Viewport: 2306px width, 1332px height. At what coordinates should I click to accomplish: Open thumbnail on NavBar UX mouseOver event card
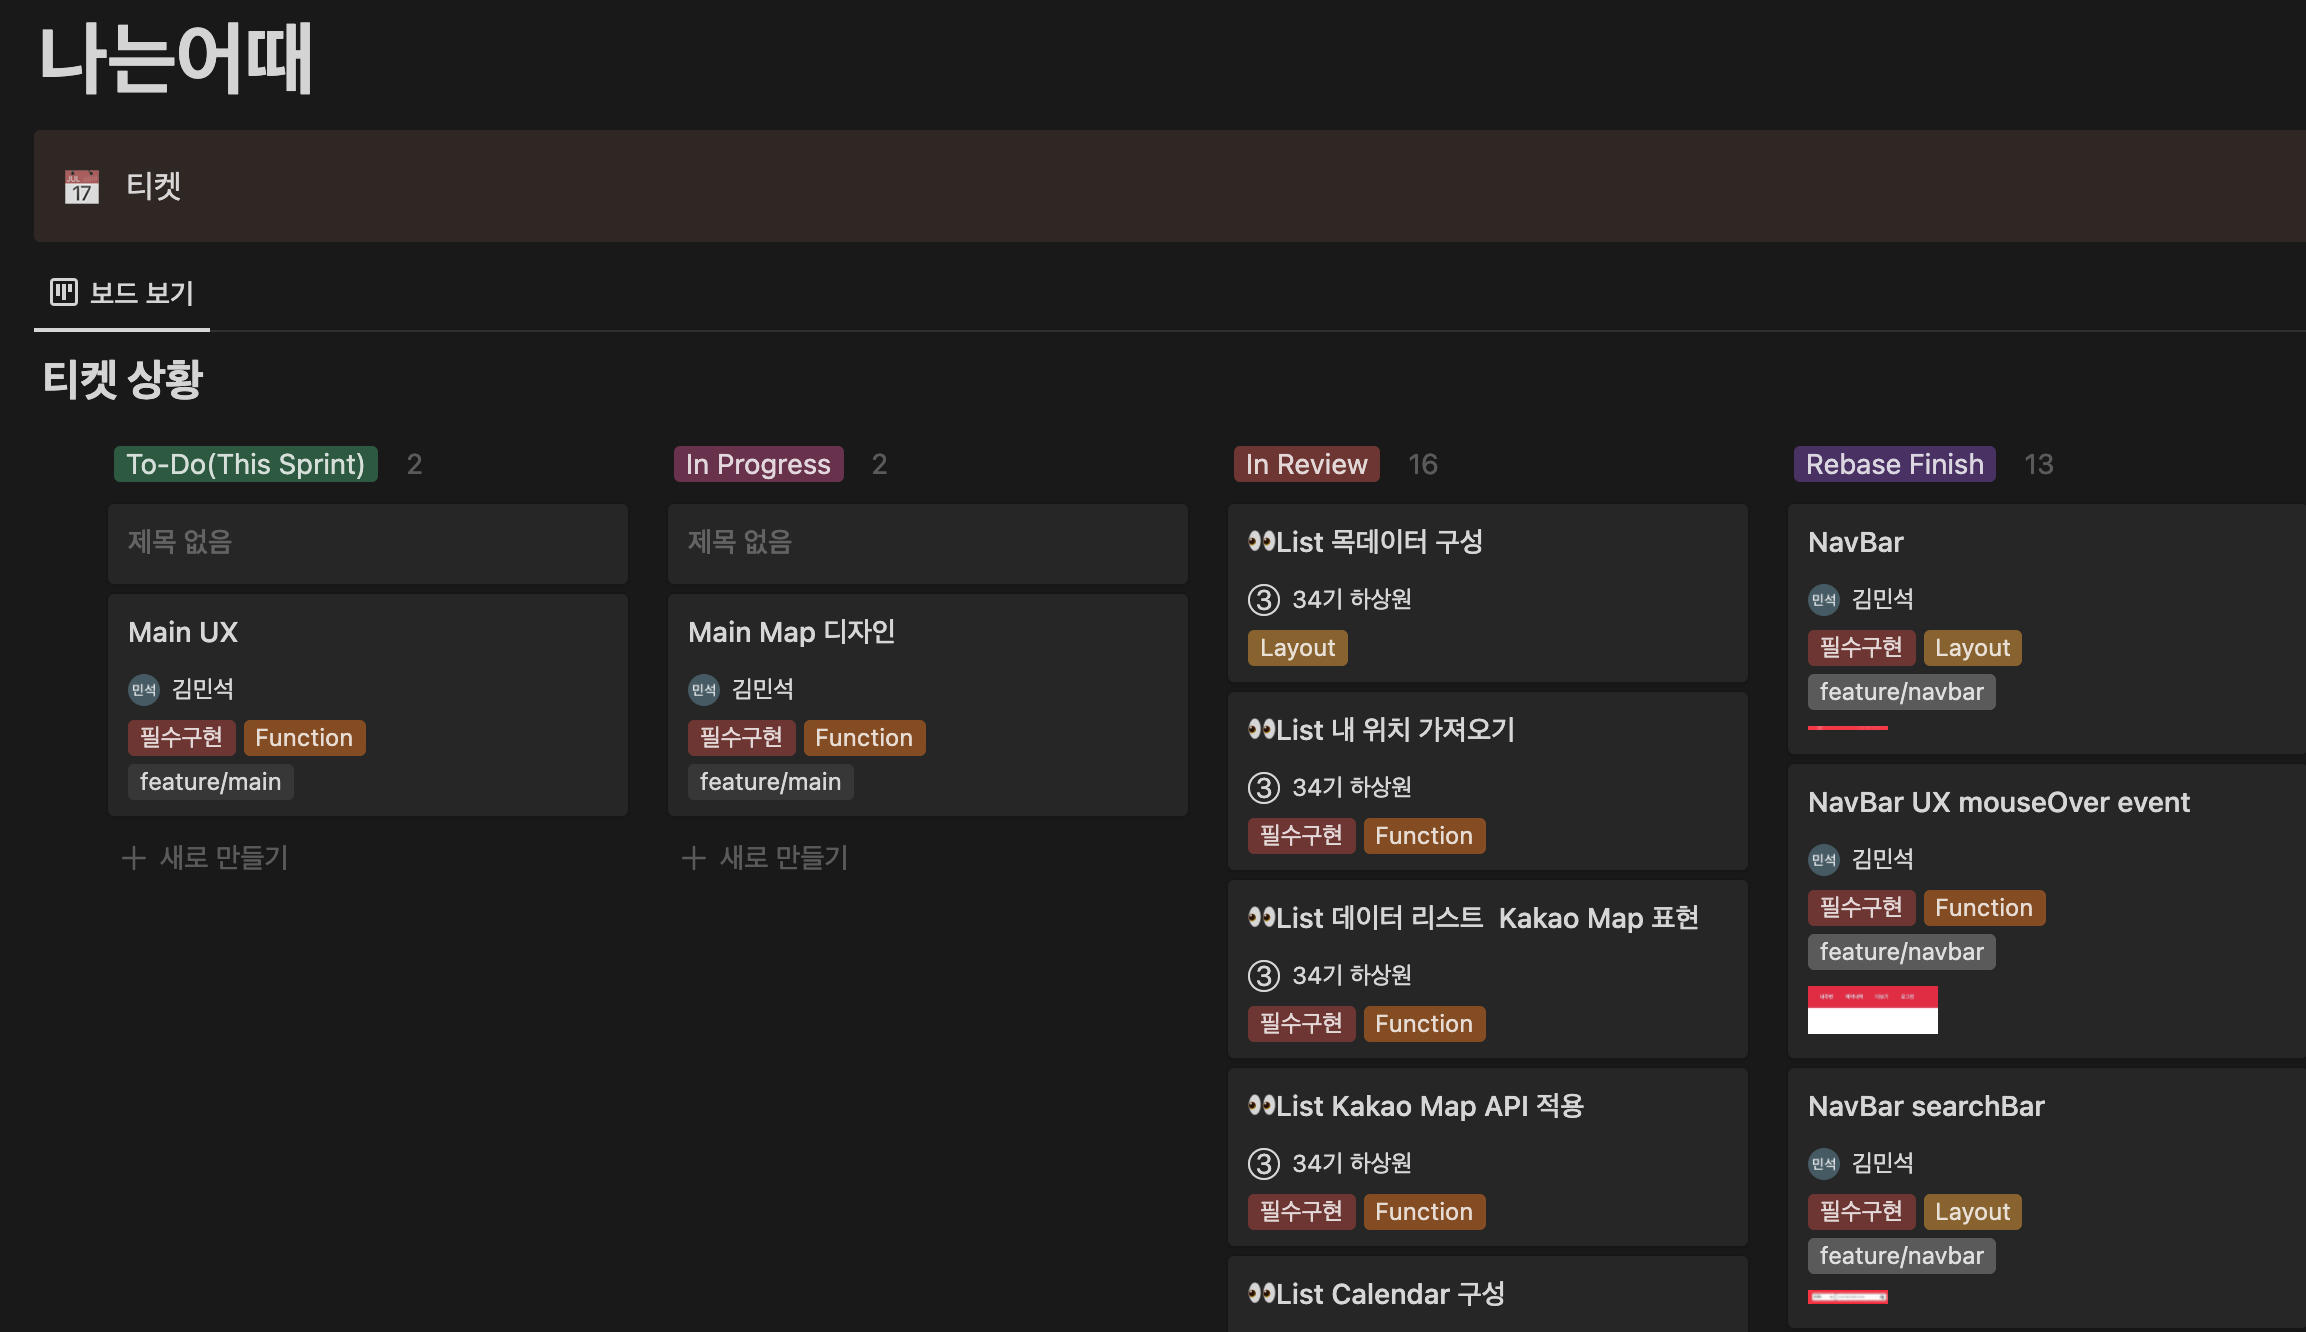[x=1873, y=1010]
